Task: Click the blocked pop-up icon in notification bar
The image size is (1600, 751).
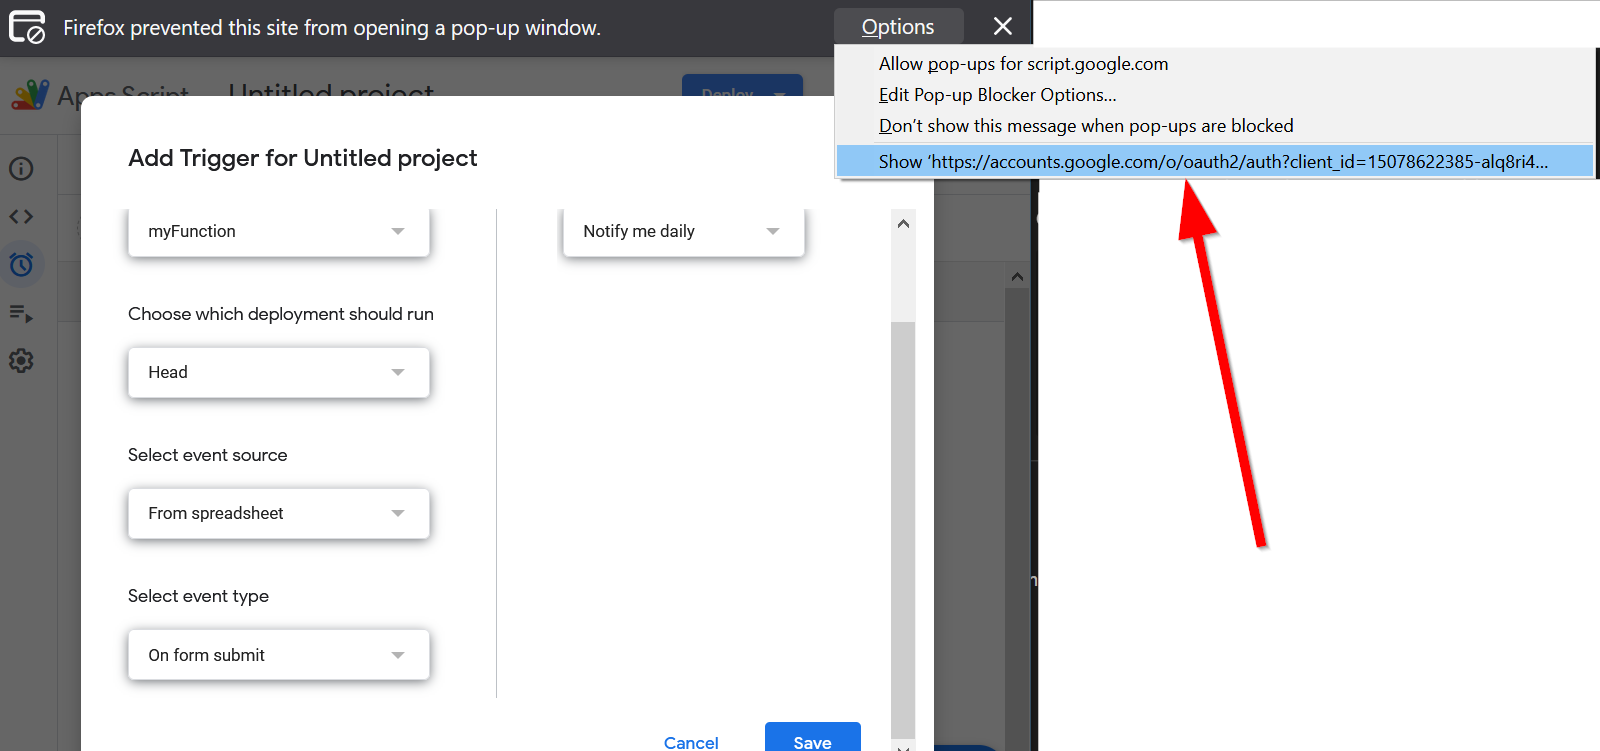Action: [27, 27]
